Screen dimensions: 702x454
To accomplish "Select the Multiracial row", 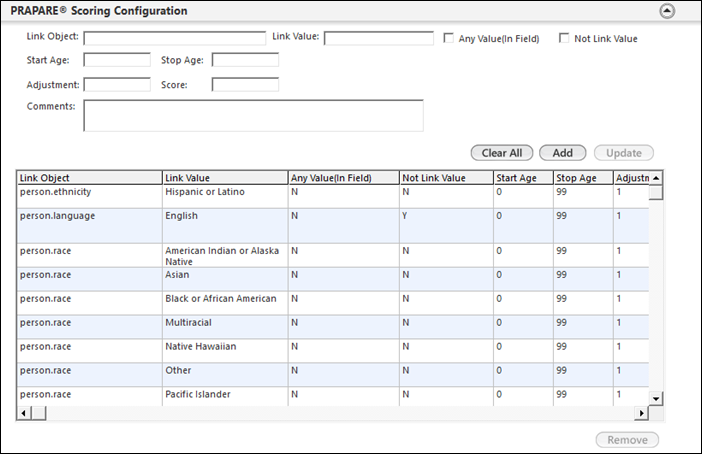I will tap(333, 327).
